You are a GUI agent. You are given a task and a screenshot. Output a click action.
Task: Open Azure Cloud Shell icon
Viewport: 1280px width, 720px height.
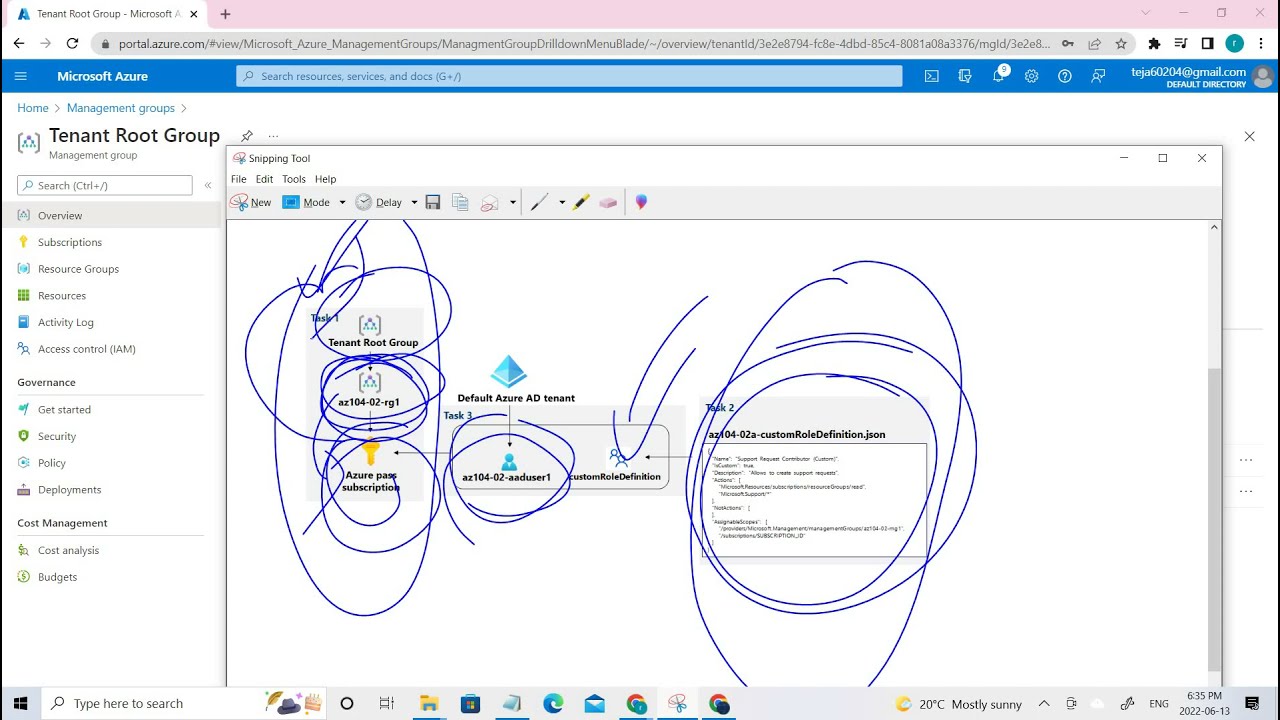point(931,76)
